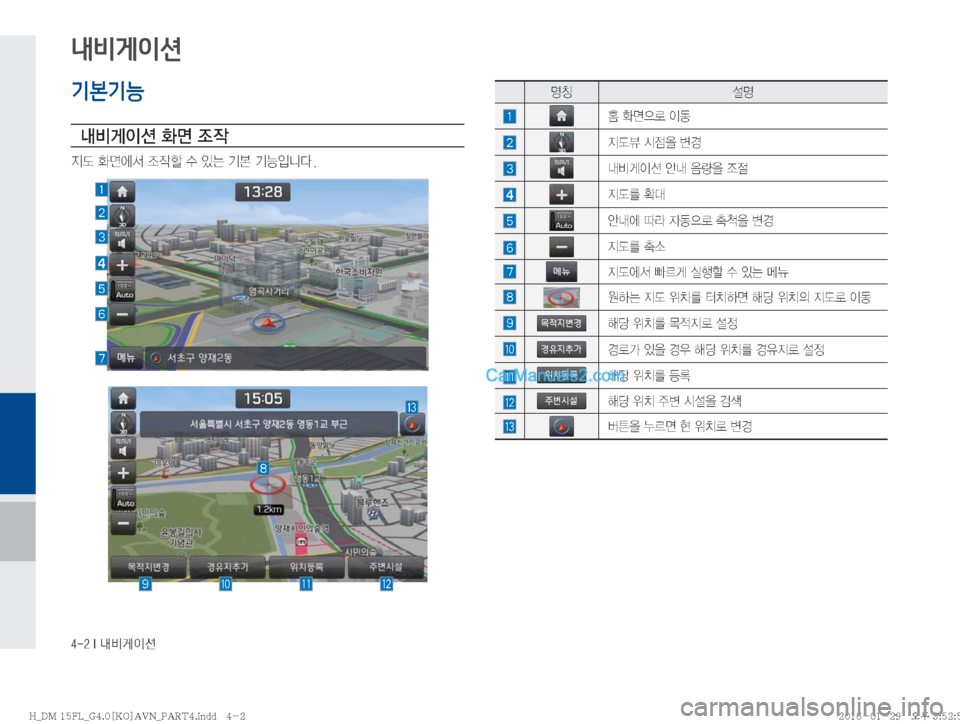Select the 서초구 양재2동 location bar
960x724 pixels.
tap(285, 358)
